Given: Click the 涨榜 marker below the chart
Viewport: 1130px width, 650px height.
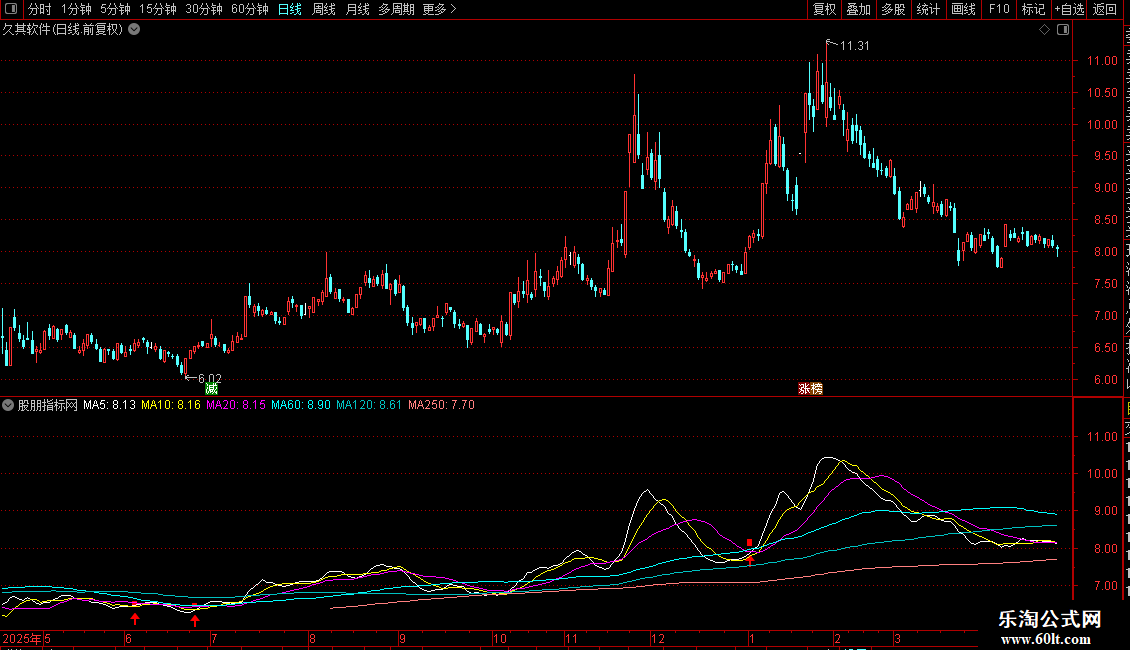Looking at the screenshot, I should click(810, 388).
